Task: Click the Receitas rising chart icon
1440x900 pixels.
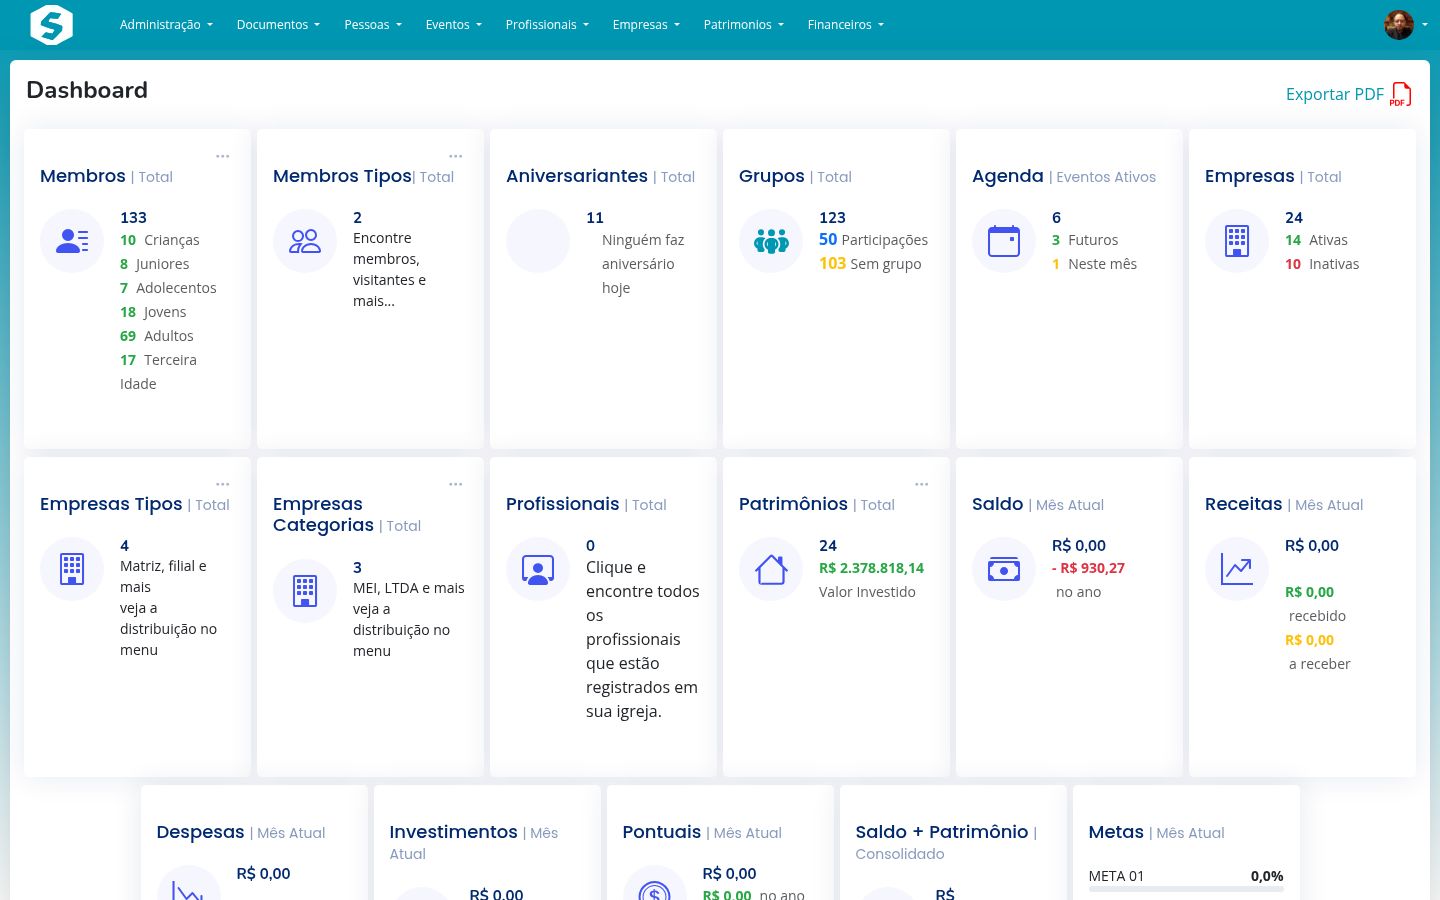Action: click(x=1237, y=569)
